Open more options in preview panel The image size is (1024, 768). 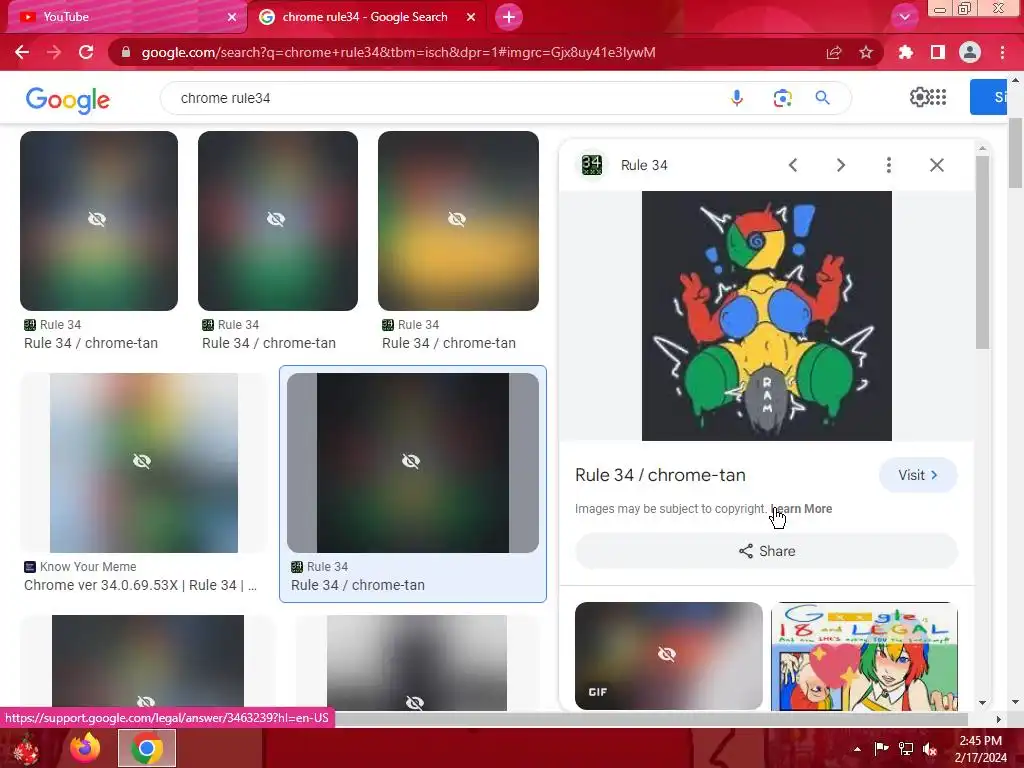pos(888,165)
